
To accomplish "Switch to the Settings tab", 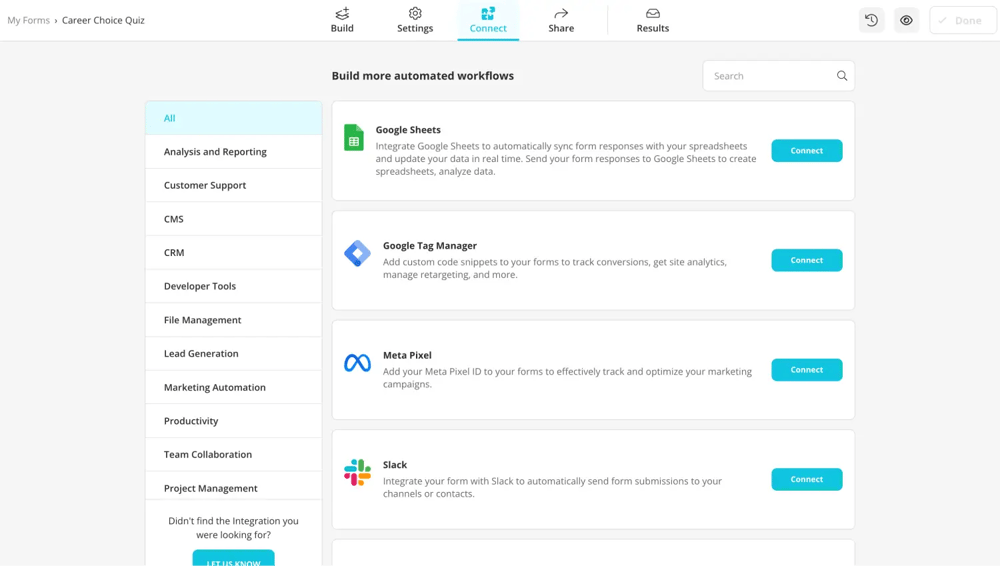I will [415, 20].
